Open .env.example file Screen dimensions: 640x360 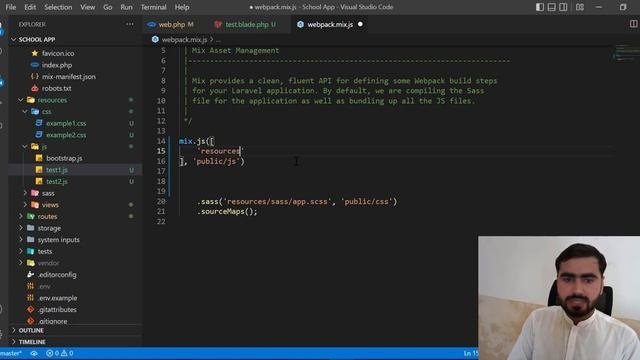57,298
